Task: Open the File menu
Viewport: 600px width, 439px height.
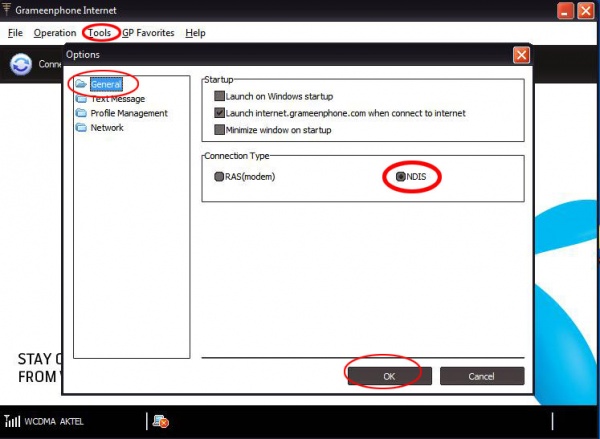Action: click(x=15, y=33)
